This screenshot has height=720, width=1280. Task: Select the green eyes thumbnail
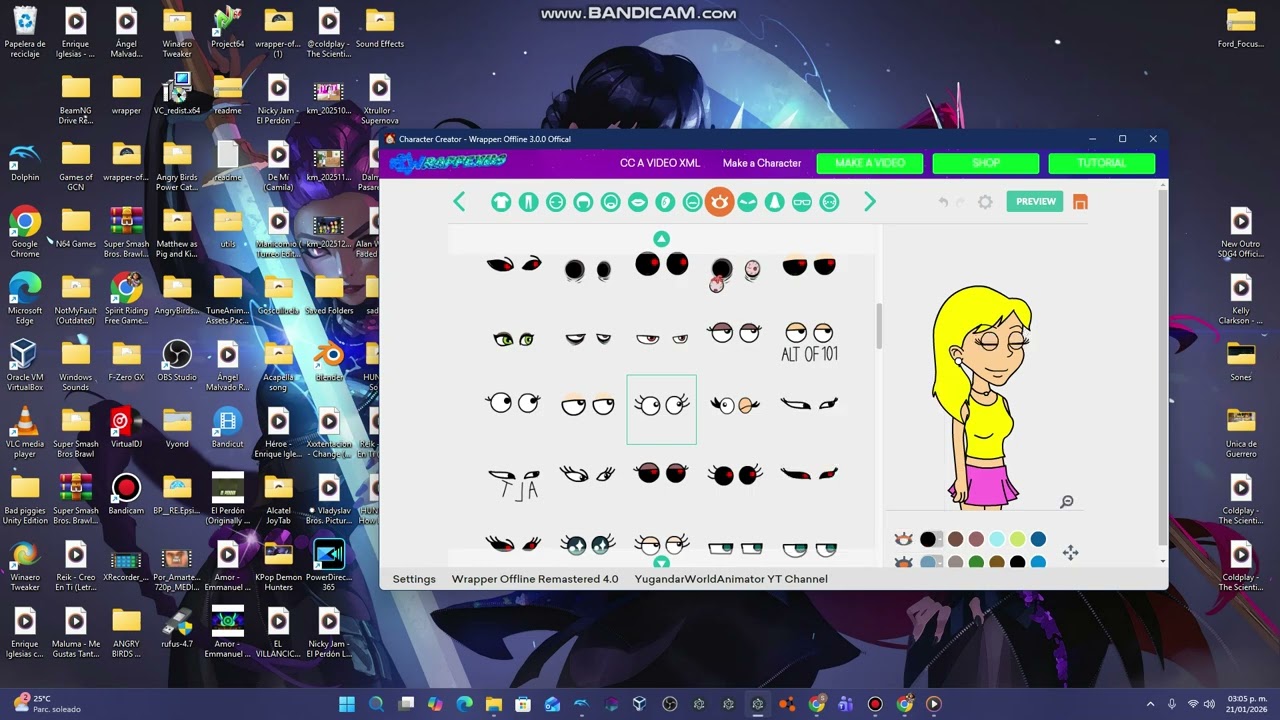tap(513, 339)
